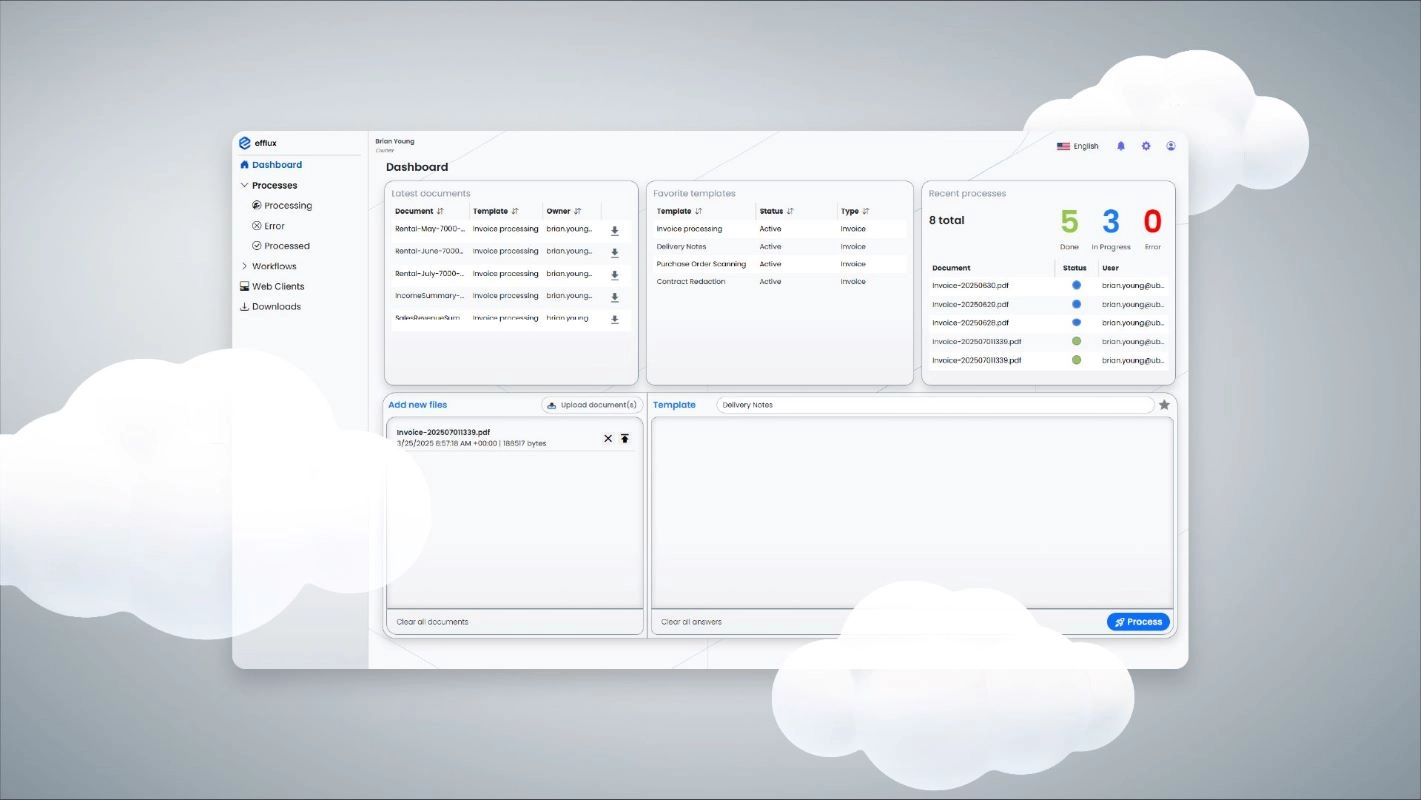Click the Process button
Viewport: 1421px width, 800px height.
[x=1138, y=621]
